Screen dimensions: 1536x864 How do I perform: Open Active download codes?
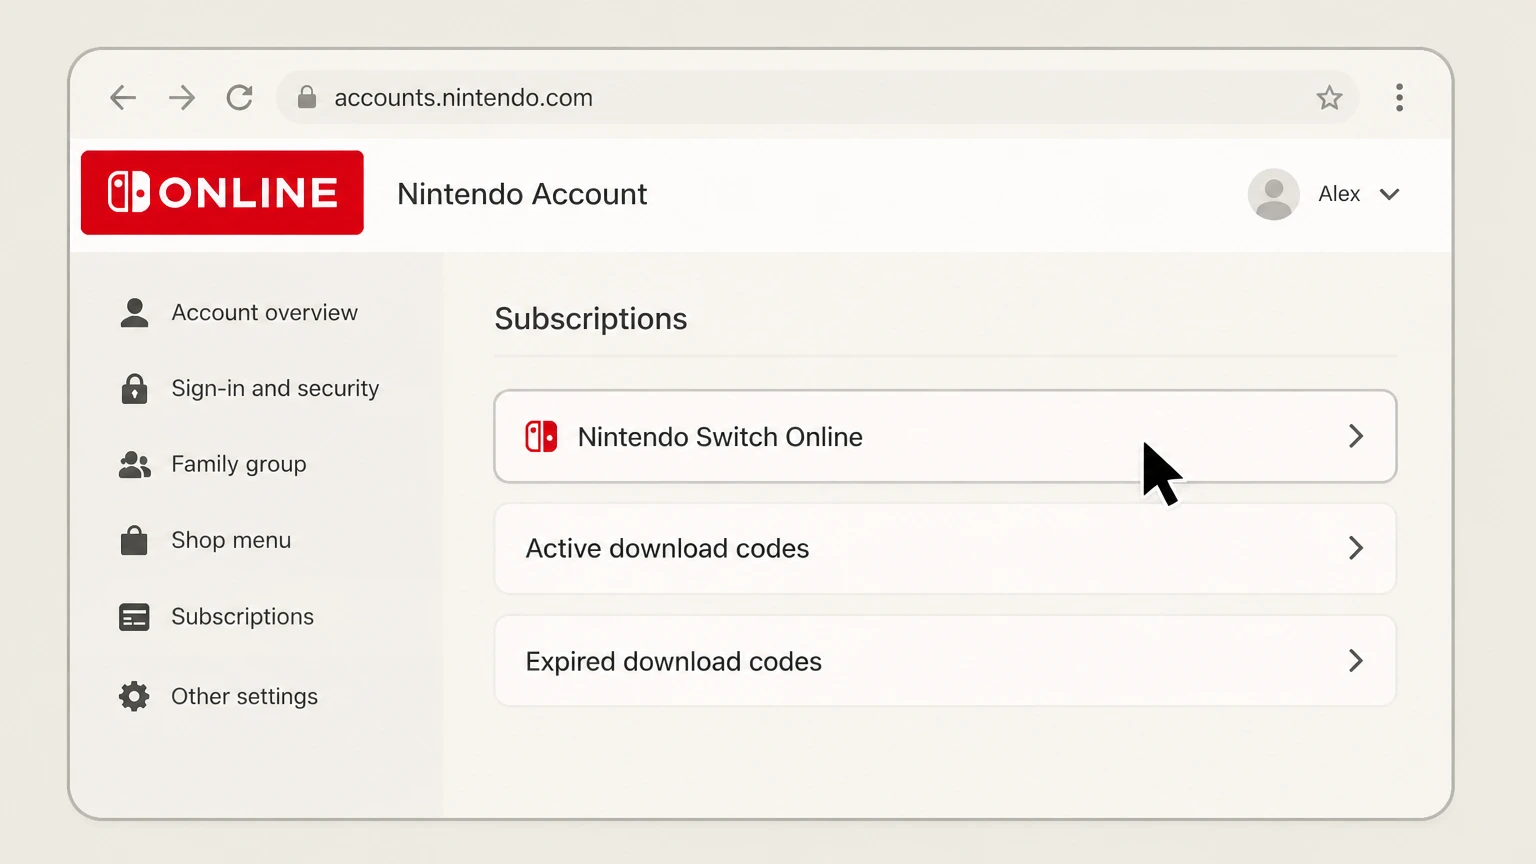[x=945, y=548]
